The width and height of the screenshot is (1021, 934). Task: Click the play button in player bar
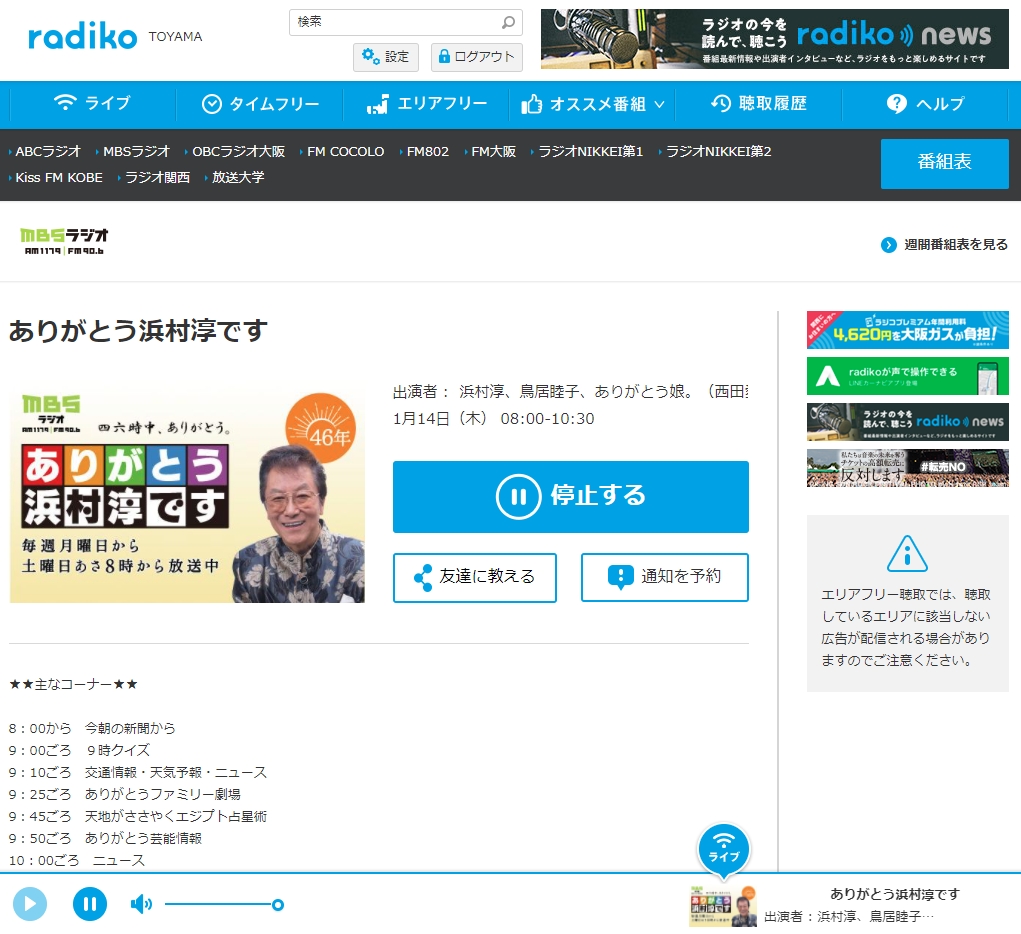30,904
